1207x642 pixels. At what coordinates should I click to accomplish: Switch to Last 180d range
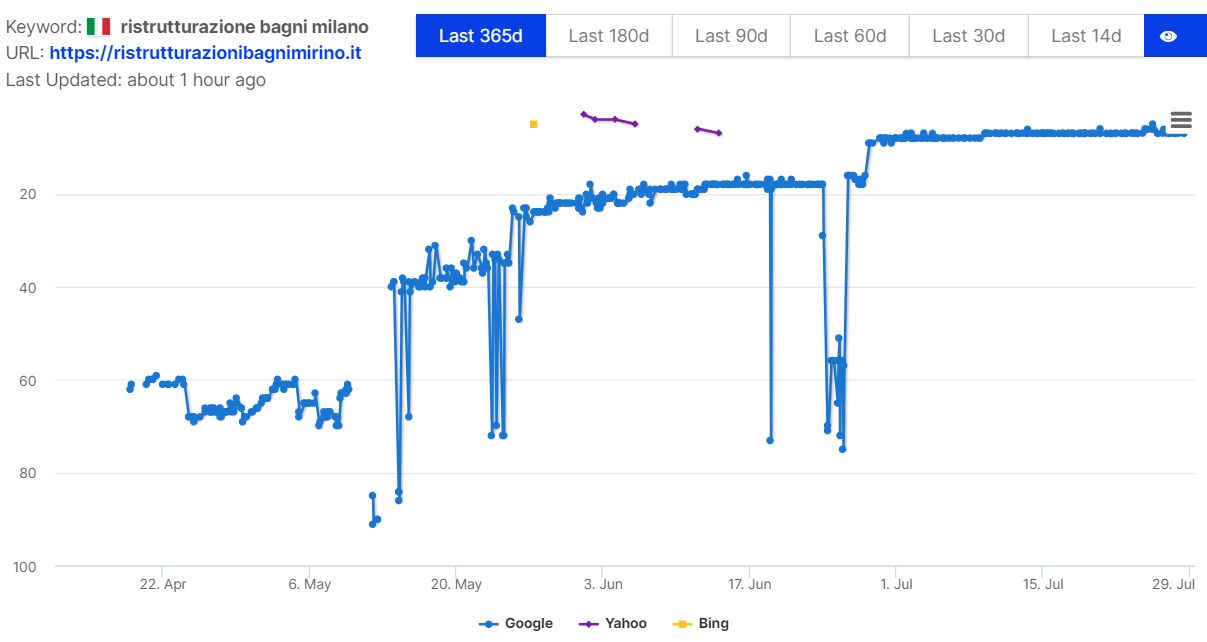[609, 36]
